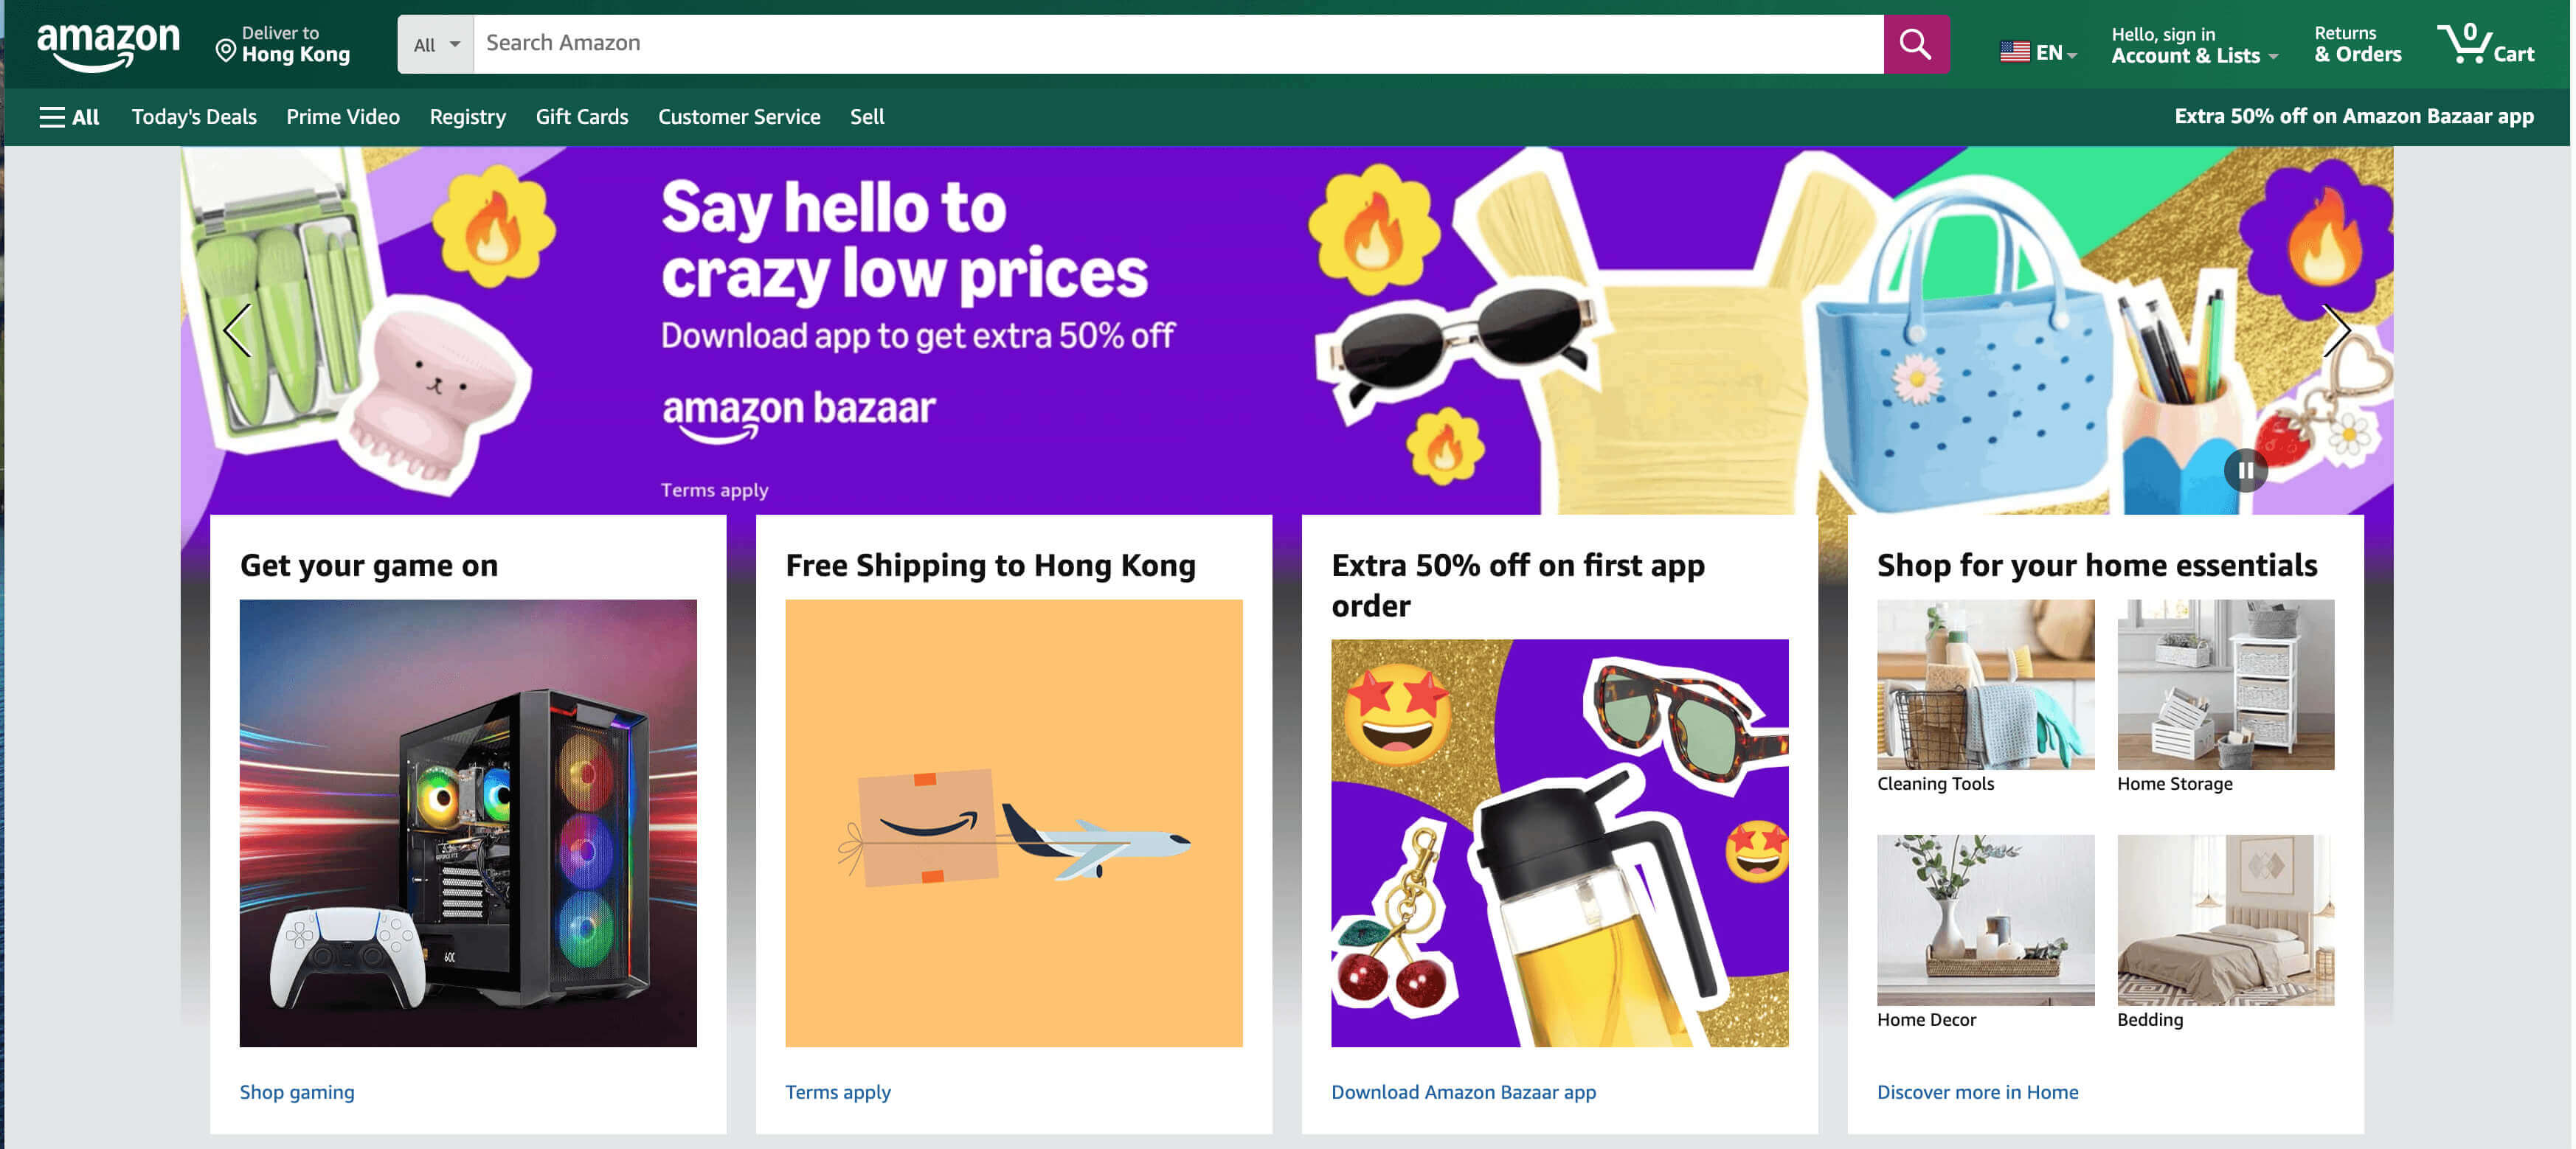Viewport: 2576px width, 1149px height.
Task: Click the Search Amazon input field
Action: pos(1177,43)
